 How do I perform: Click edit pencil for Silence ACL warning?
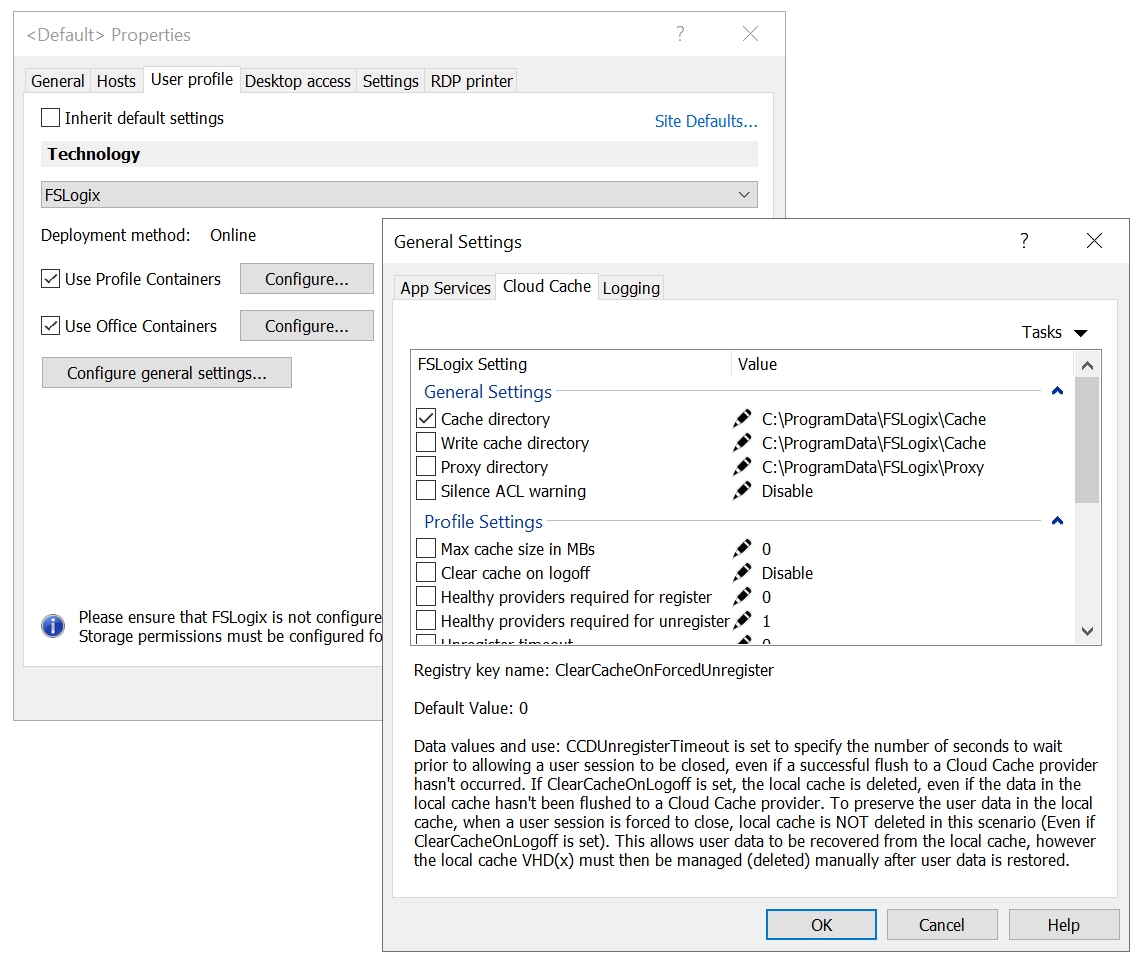pyautogui.click(x=742, y=491)
